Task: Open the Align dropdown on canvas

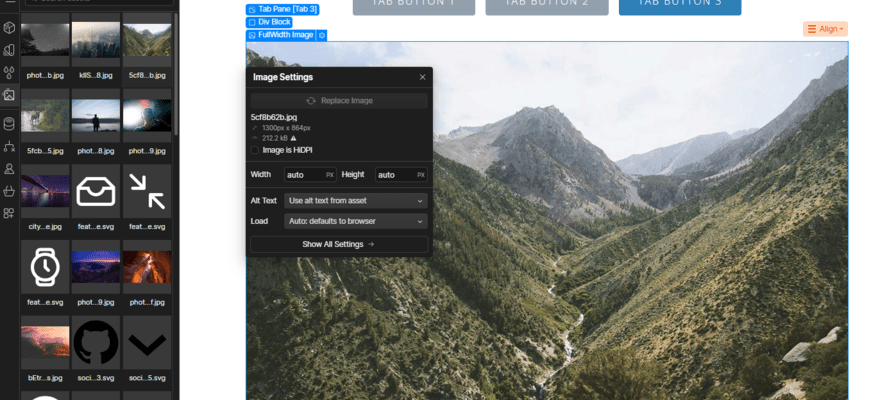Action: 825,29
